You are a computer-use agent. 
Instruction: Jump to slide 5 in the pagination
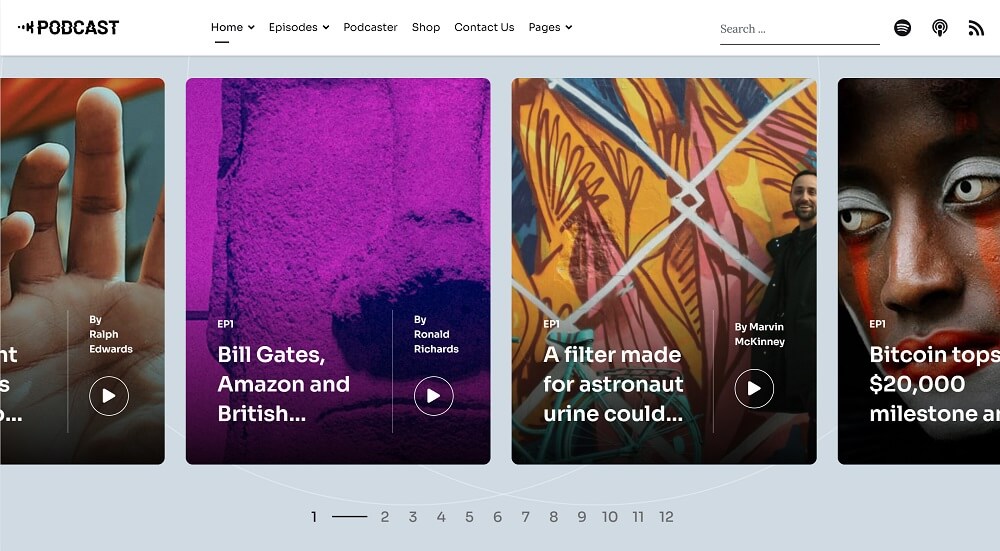(469, 517)
